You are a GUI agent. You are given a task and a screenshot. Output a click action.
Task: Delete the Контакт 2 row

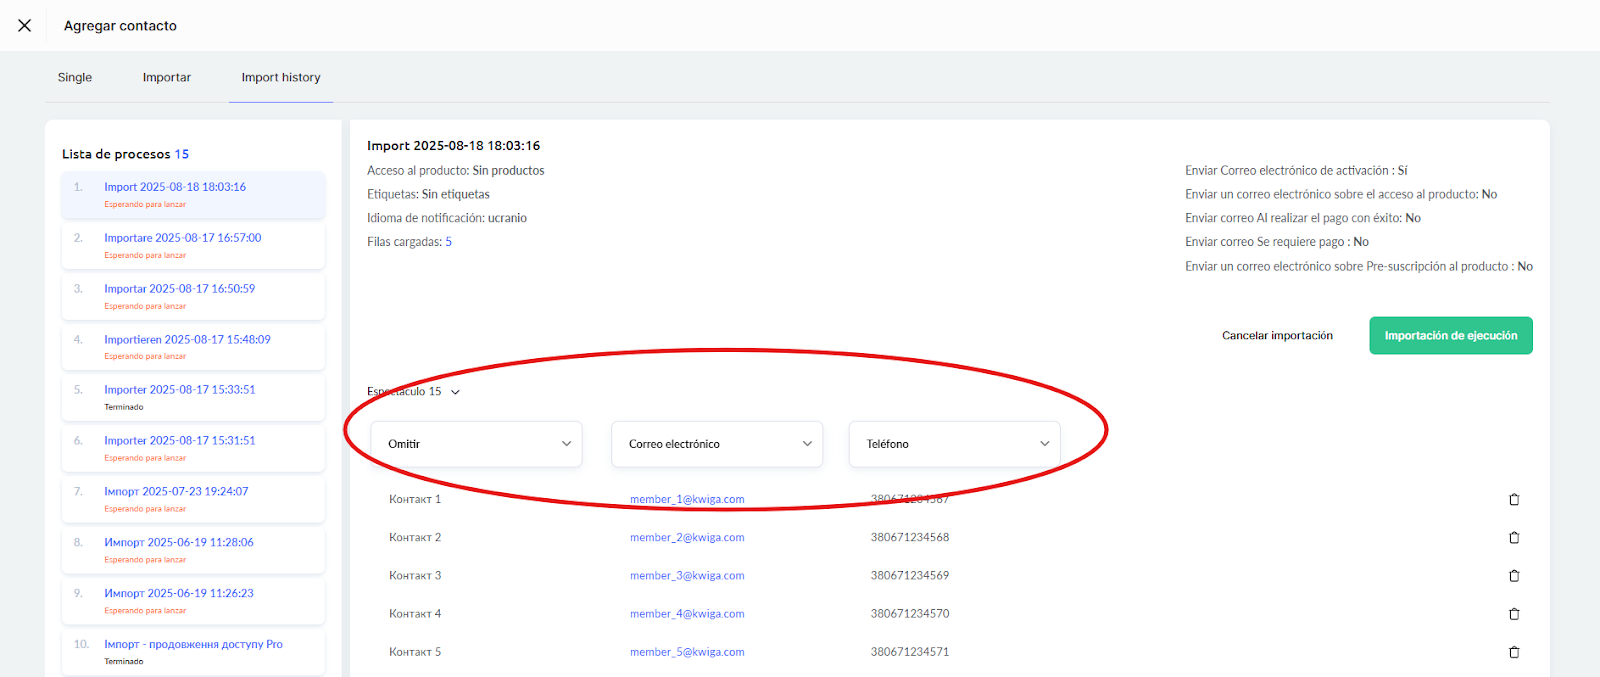(x=1513, y=538)
